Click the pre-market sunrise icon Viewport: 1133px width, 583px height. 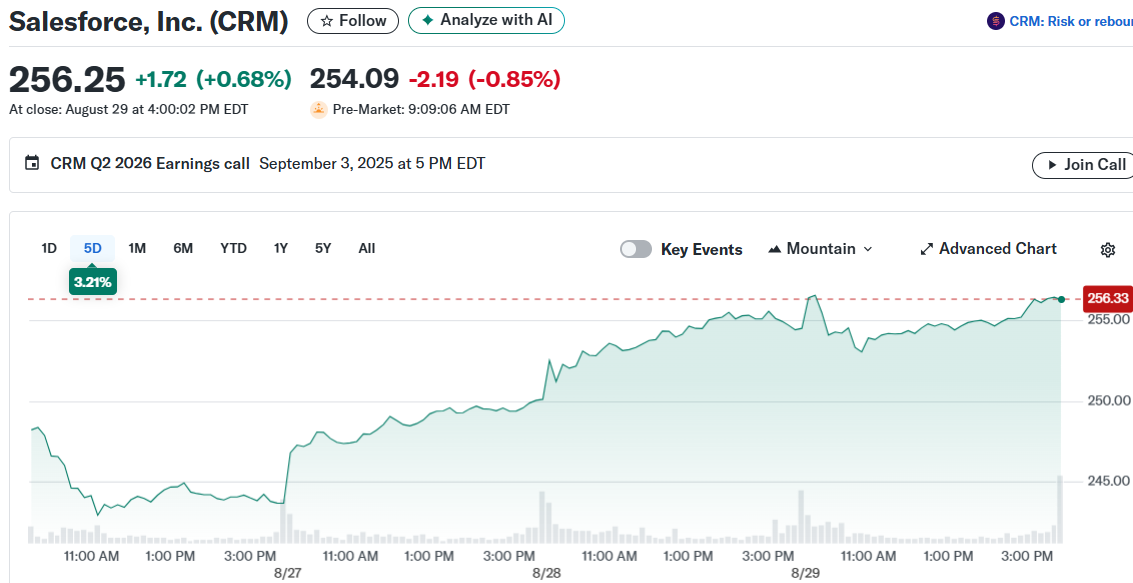tap(319, 110)
